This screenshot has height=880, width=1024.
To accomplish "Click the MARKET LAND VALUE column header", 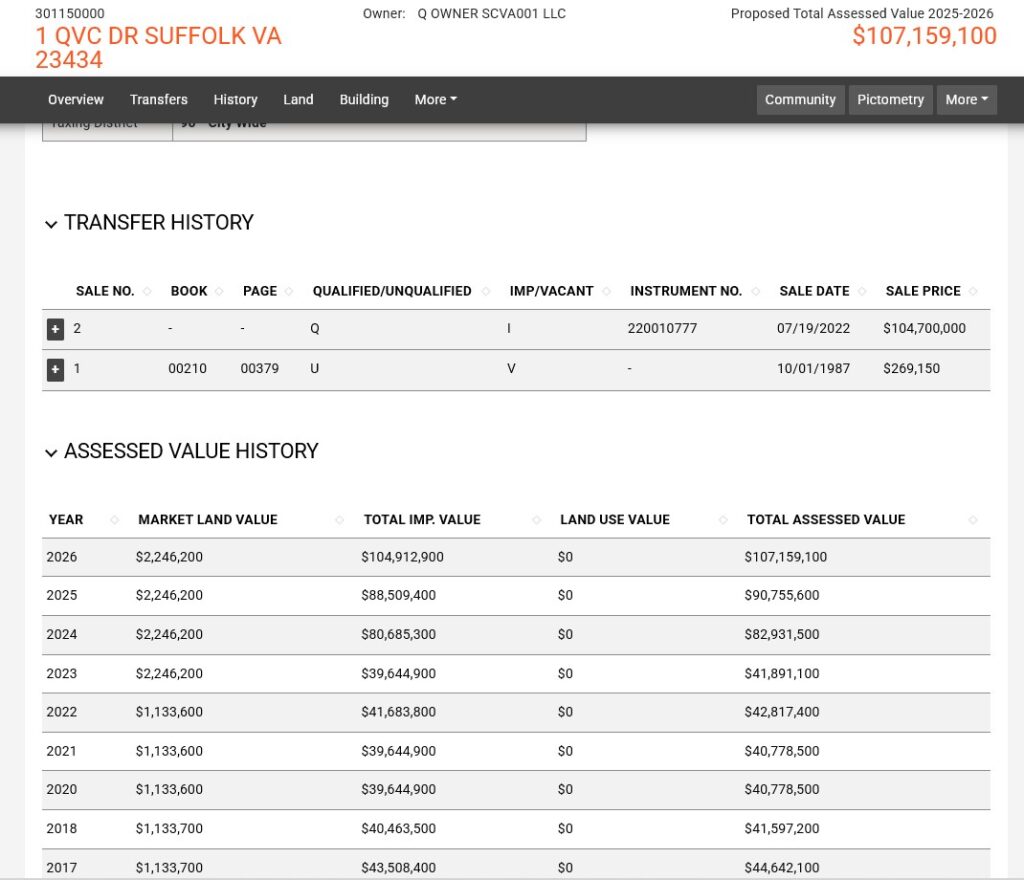I will click(x=208, y=520).
